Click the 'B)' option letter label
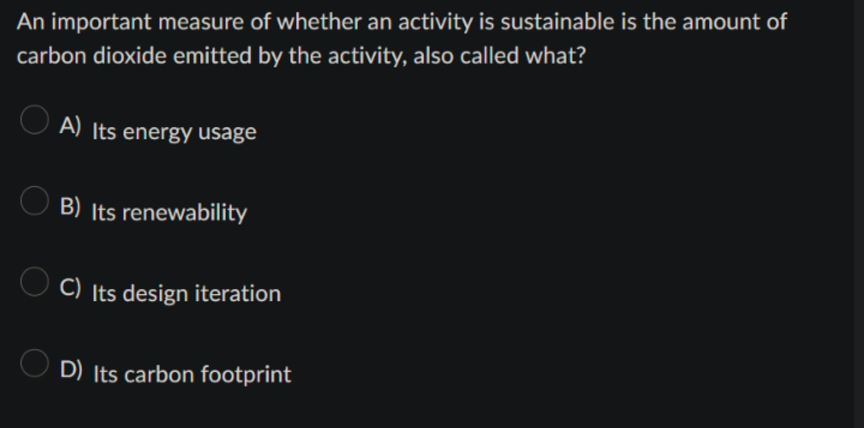864x428 pixels. 70,207
